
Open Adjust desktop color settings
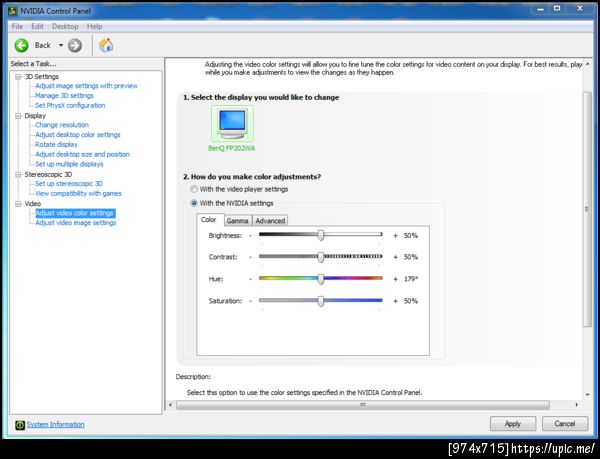pyautogui.click(x=78, y=135)
